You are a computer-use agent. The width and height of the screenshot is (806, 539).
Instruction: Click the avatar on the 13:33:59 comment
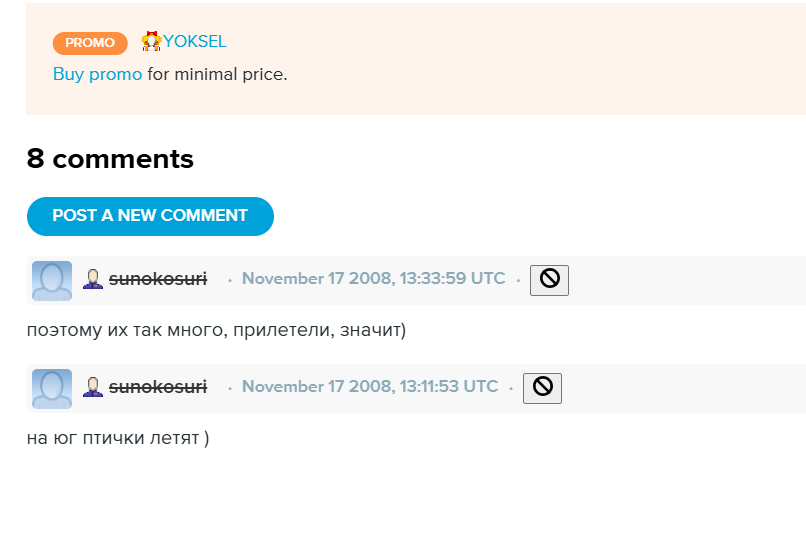tap(52, 281)
